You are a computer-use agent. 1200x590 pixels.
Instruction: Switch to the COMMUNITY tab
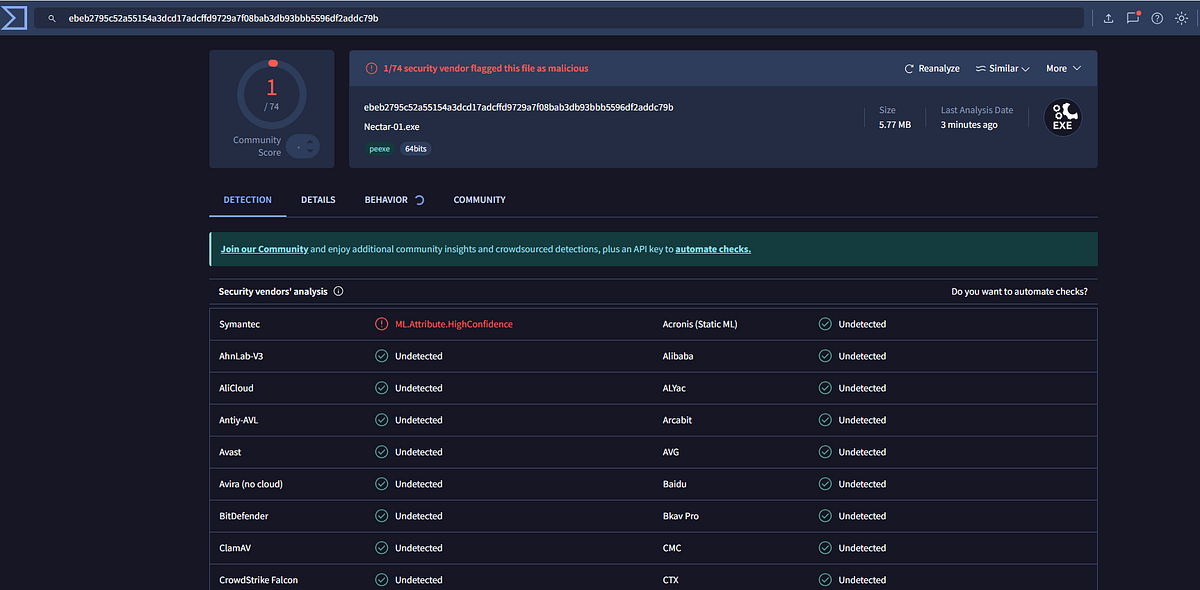[x=479, y=200]
